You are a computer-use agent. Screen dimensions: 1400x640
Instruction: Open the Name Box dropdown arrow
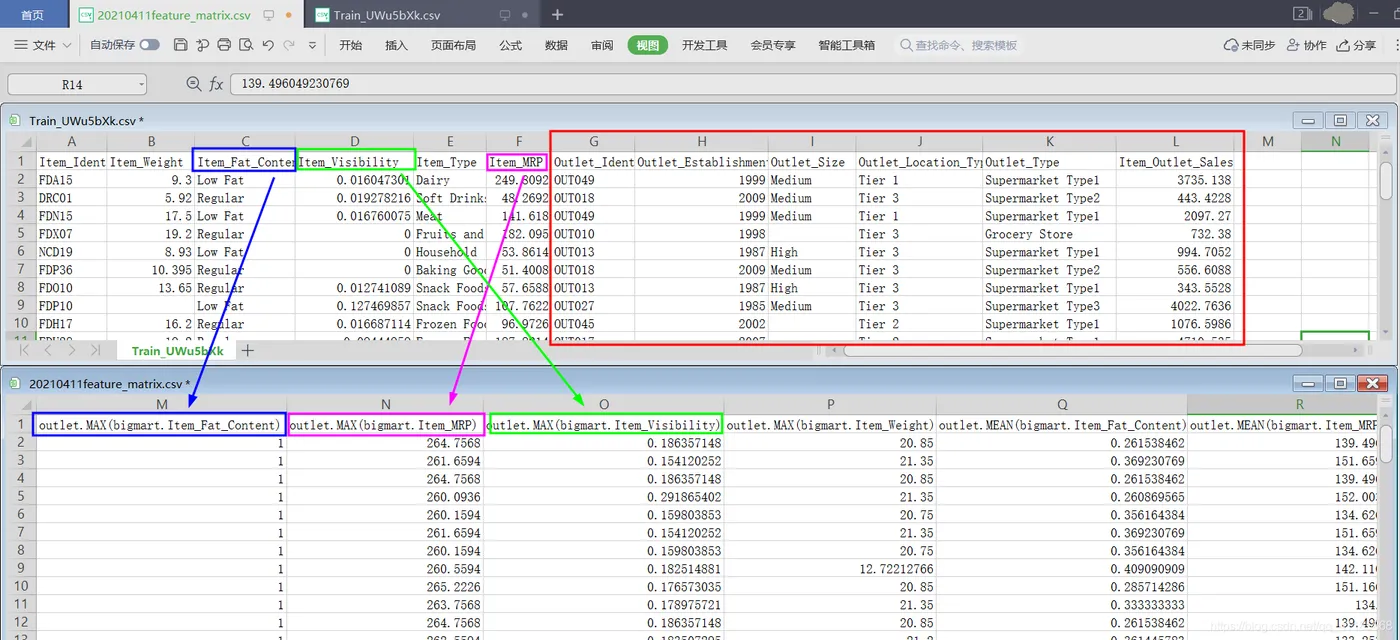[140, 85]
